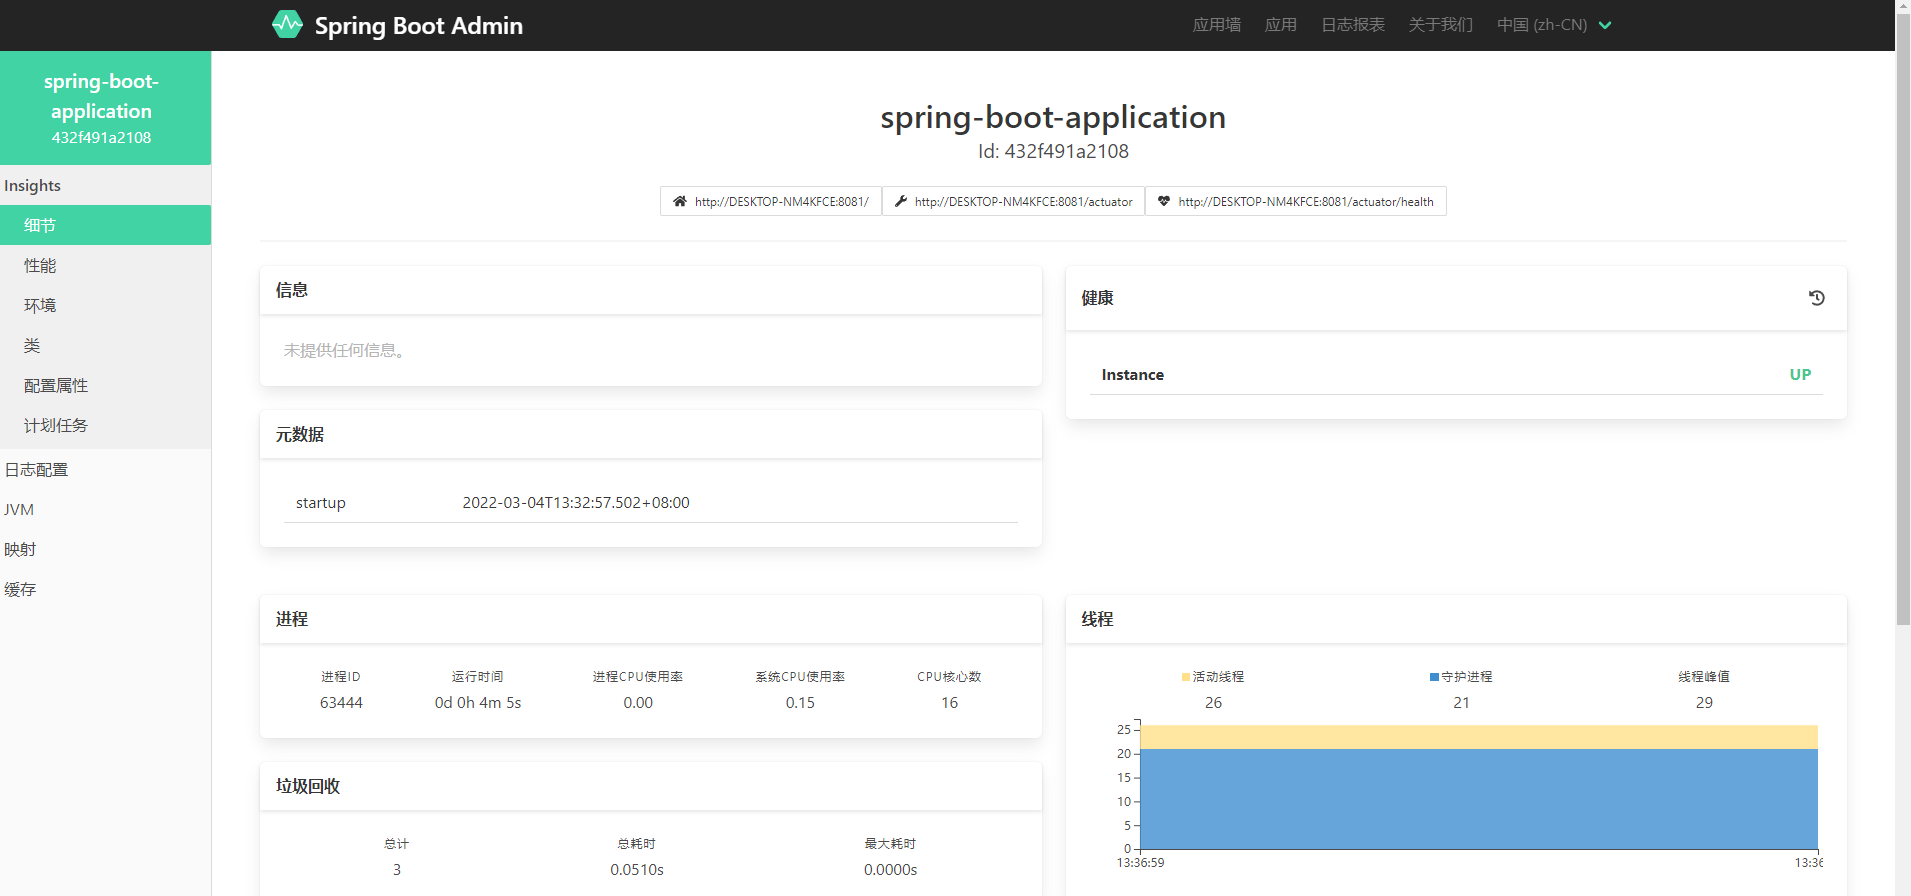The image size is (1911, 896).
Task: Click the 总耗时 value 0.0510s
Action: point(637,869)
